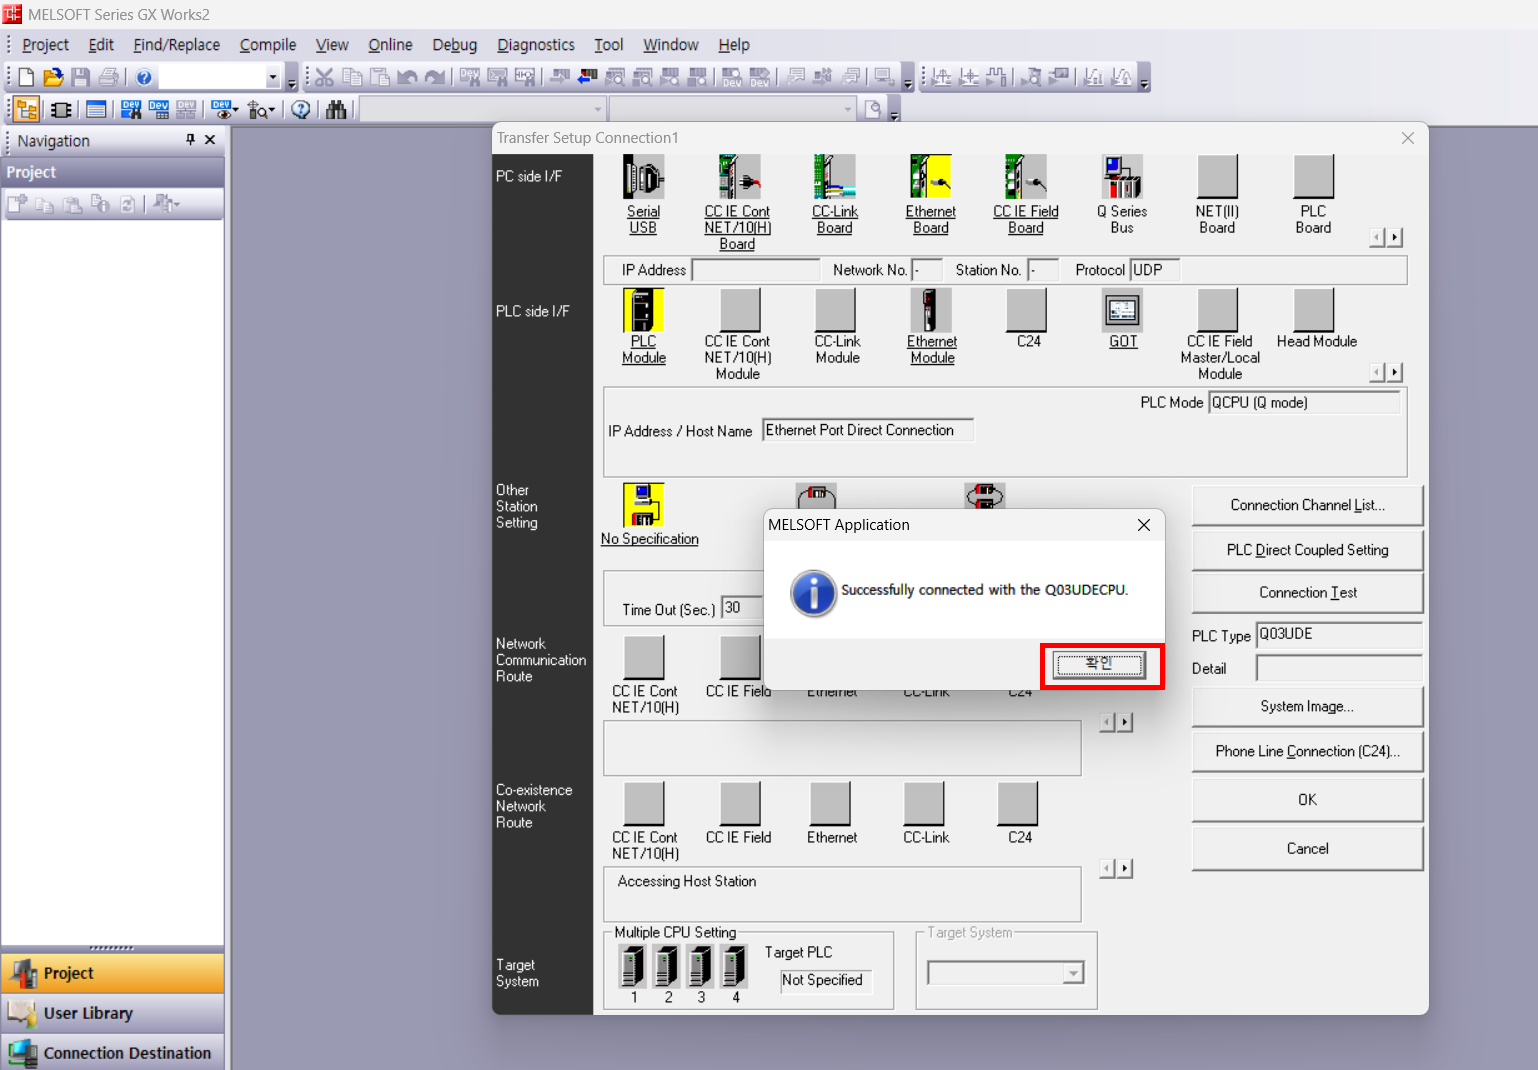Screen dimensions: 1538x1070
Task: Open the Find/Replace menu
Action: point(176,45)
